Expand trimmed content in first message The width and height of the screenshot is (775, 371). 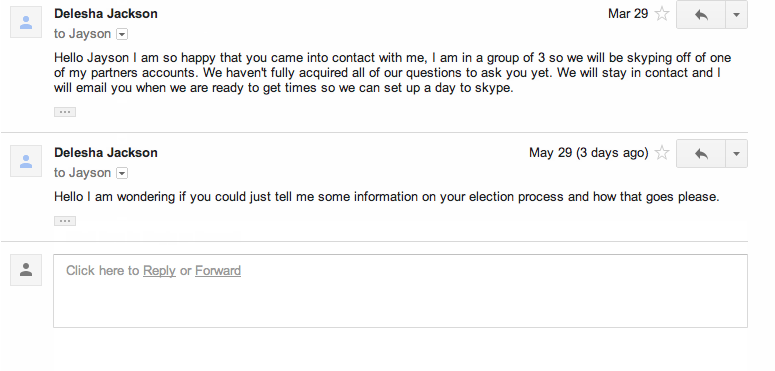65,112
